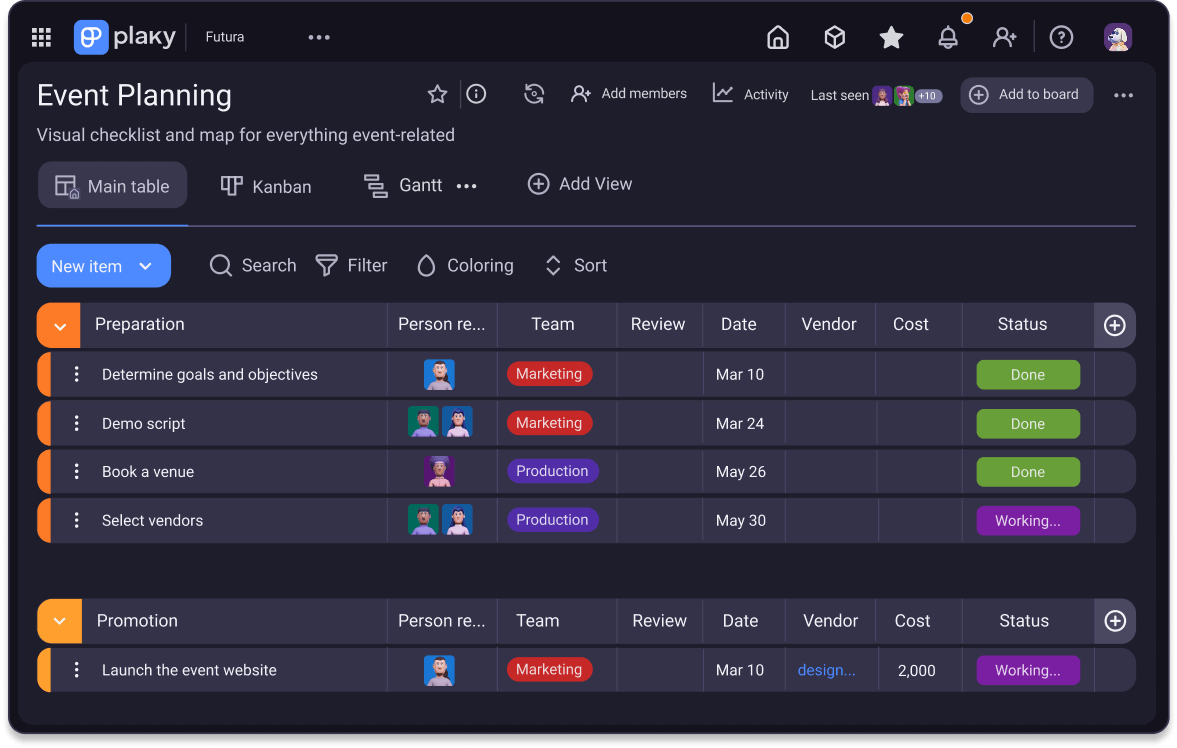
Task: Go to Home via house icon
Action: point(777,37)
